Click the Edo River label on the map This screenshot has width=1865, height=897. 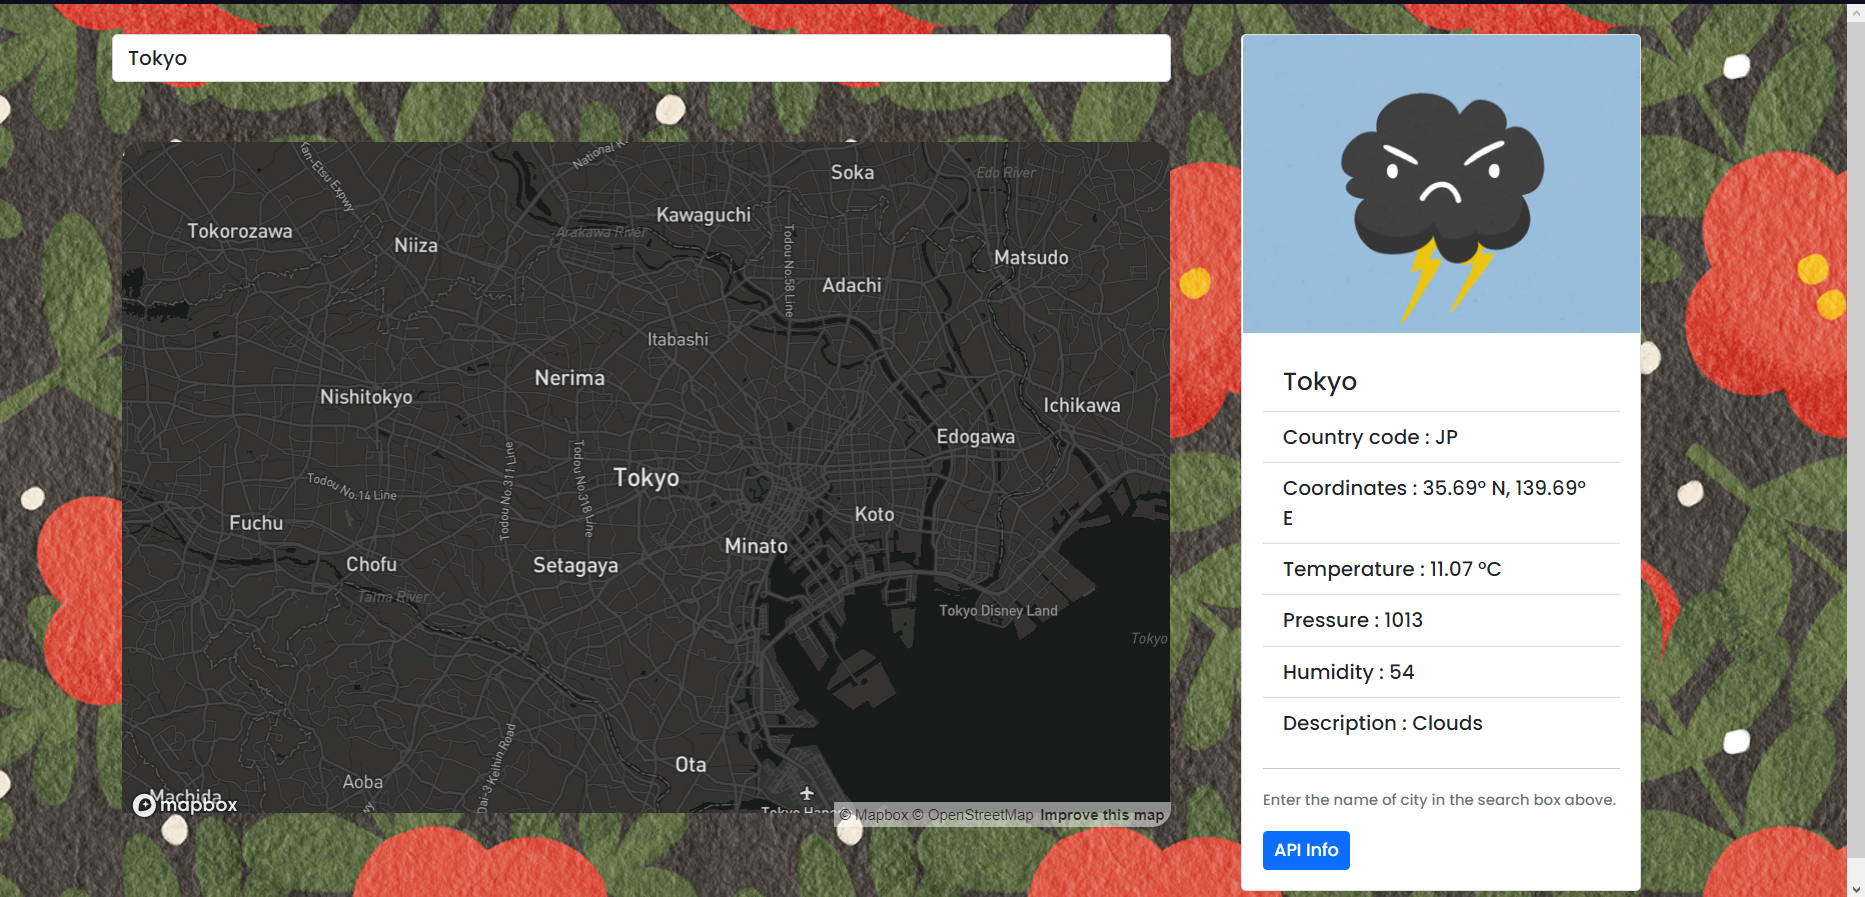(x=1006, y=173)
